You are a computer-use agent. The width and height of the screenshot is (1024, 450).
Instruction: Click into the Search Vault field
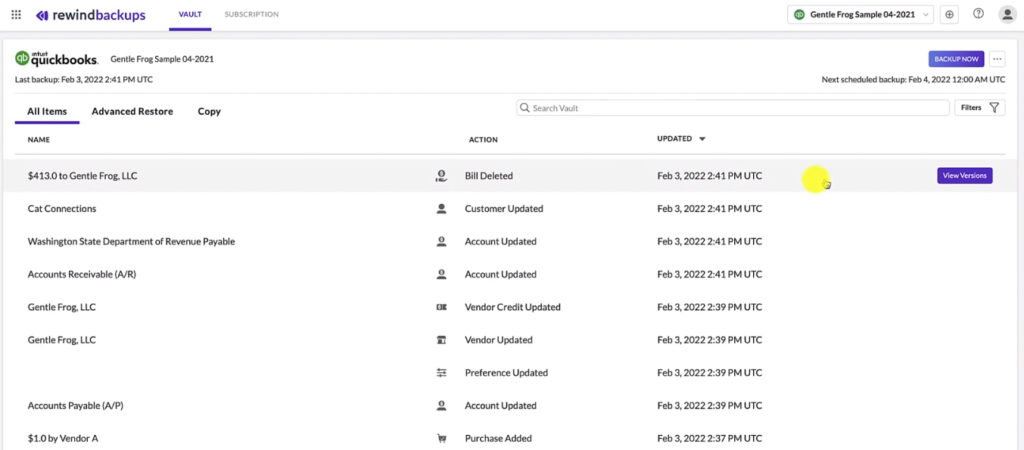pyautogui.click(x=733, y=108)
